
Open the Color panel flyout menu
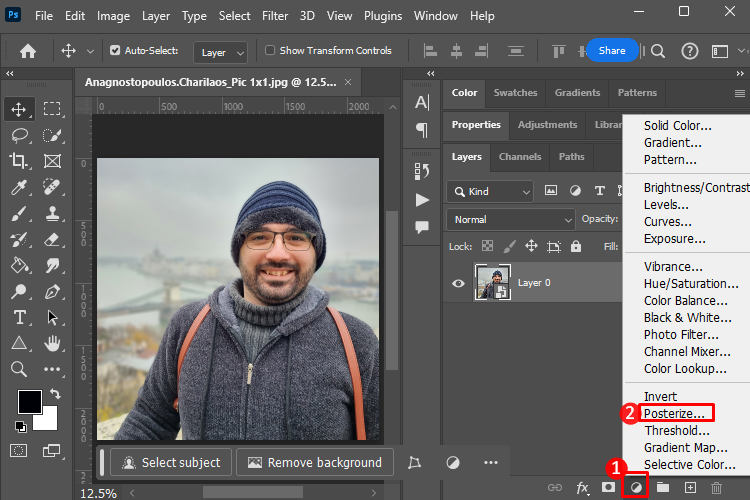[x=739, y=93]
